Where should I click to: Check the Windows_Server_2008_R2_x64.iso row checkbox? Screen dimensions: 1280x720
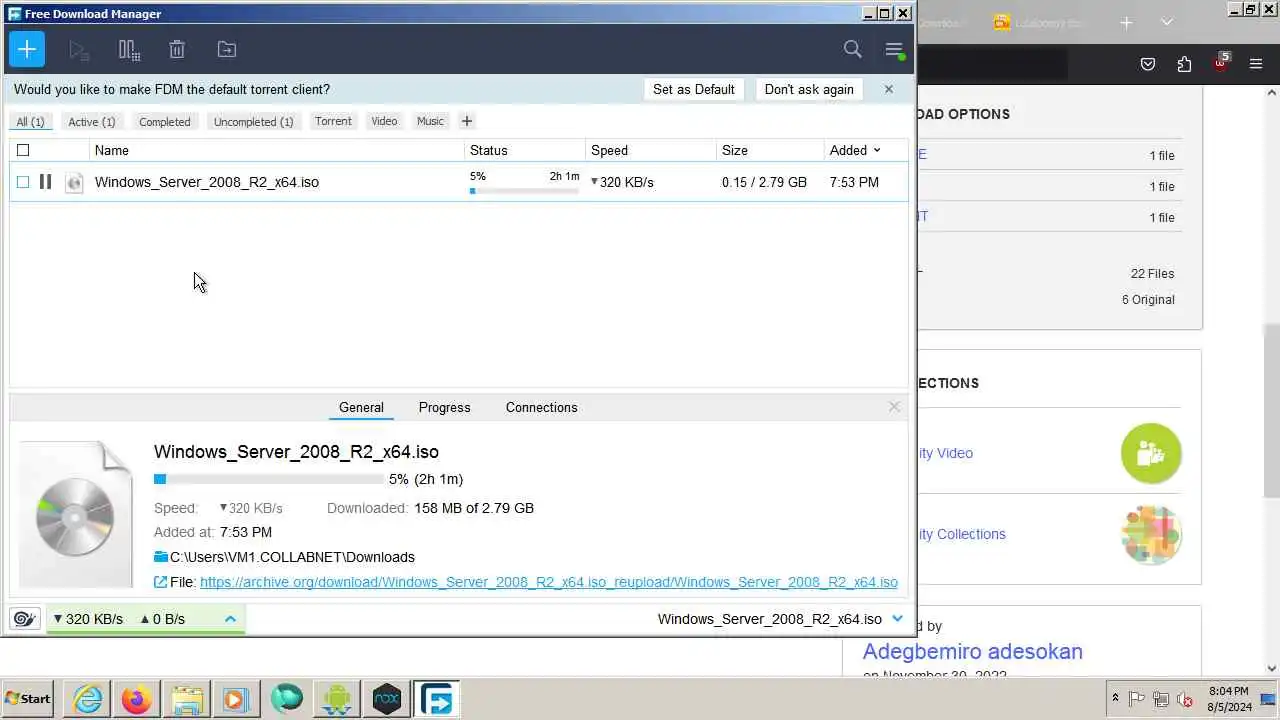click(x=23, y=182)
